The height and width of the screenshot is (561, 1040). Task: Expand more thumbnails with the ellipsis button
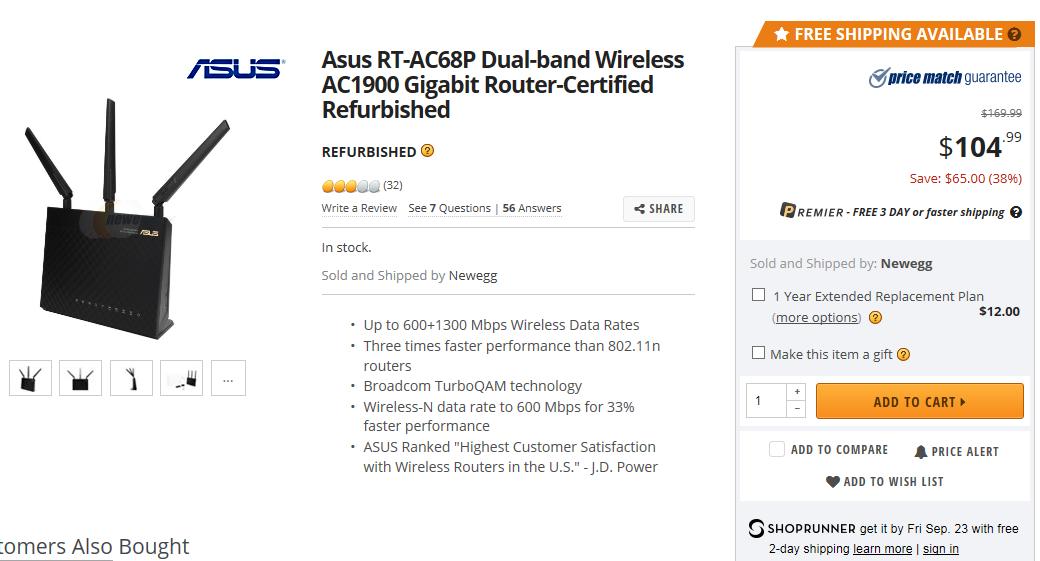[228, 379]
